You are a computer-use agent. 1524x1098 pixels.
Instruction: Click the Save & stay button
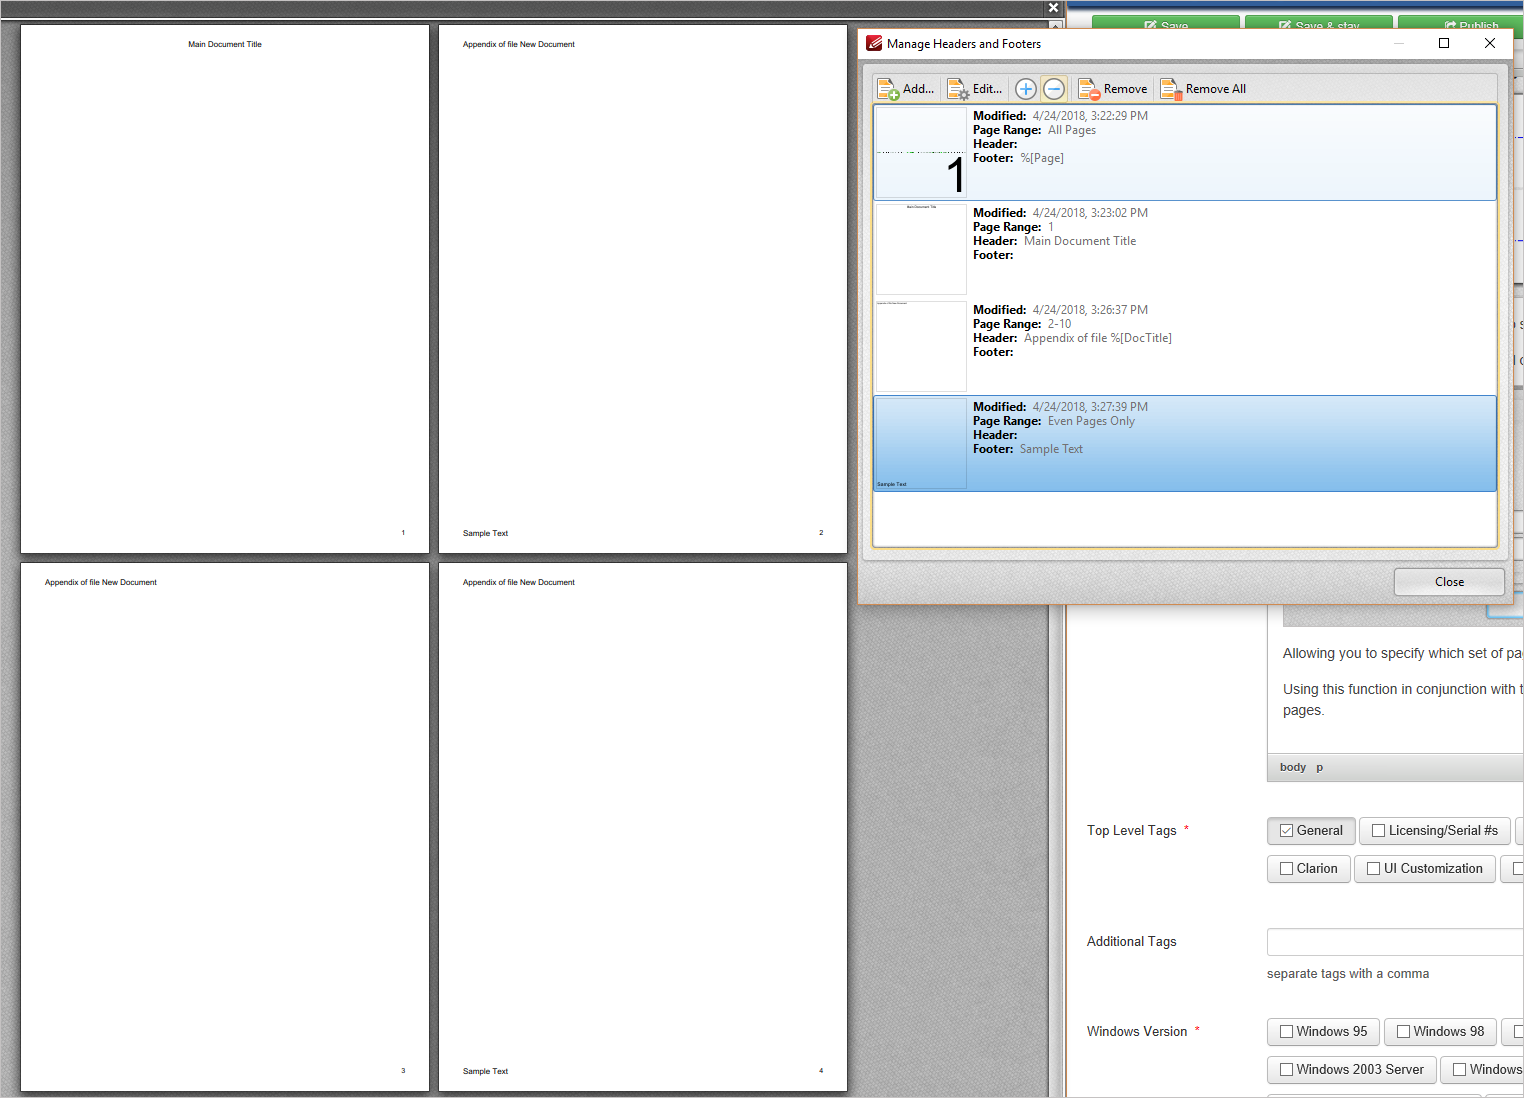(x=1318, y=25)
